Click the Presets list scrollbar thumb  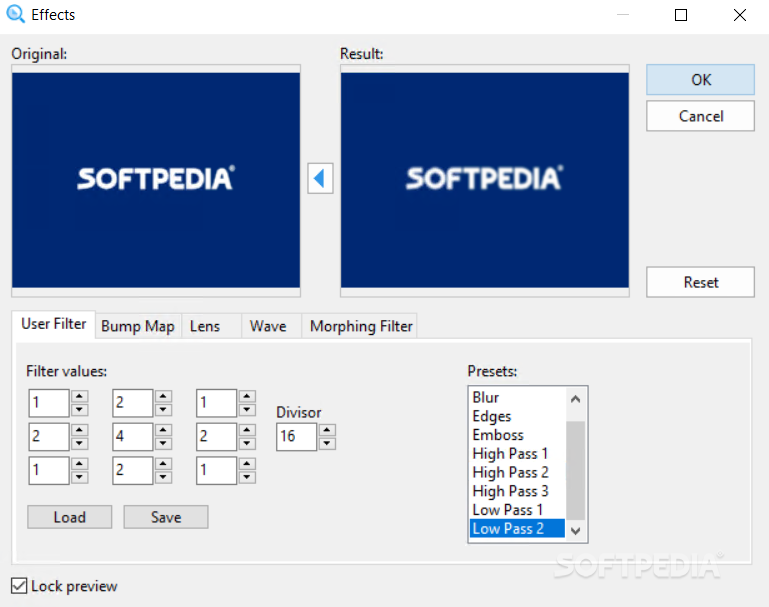[576, 470]
